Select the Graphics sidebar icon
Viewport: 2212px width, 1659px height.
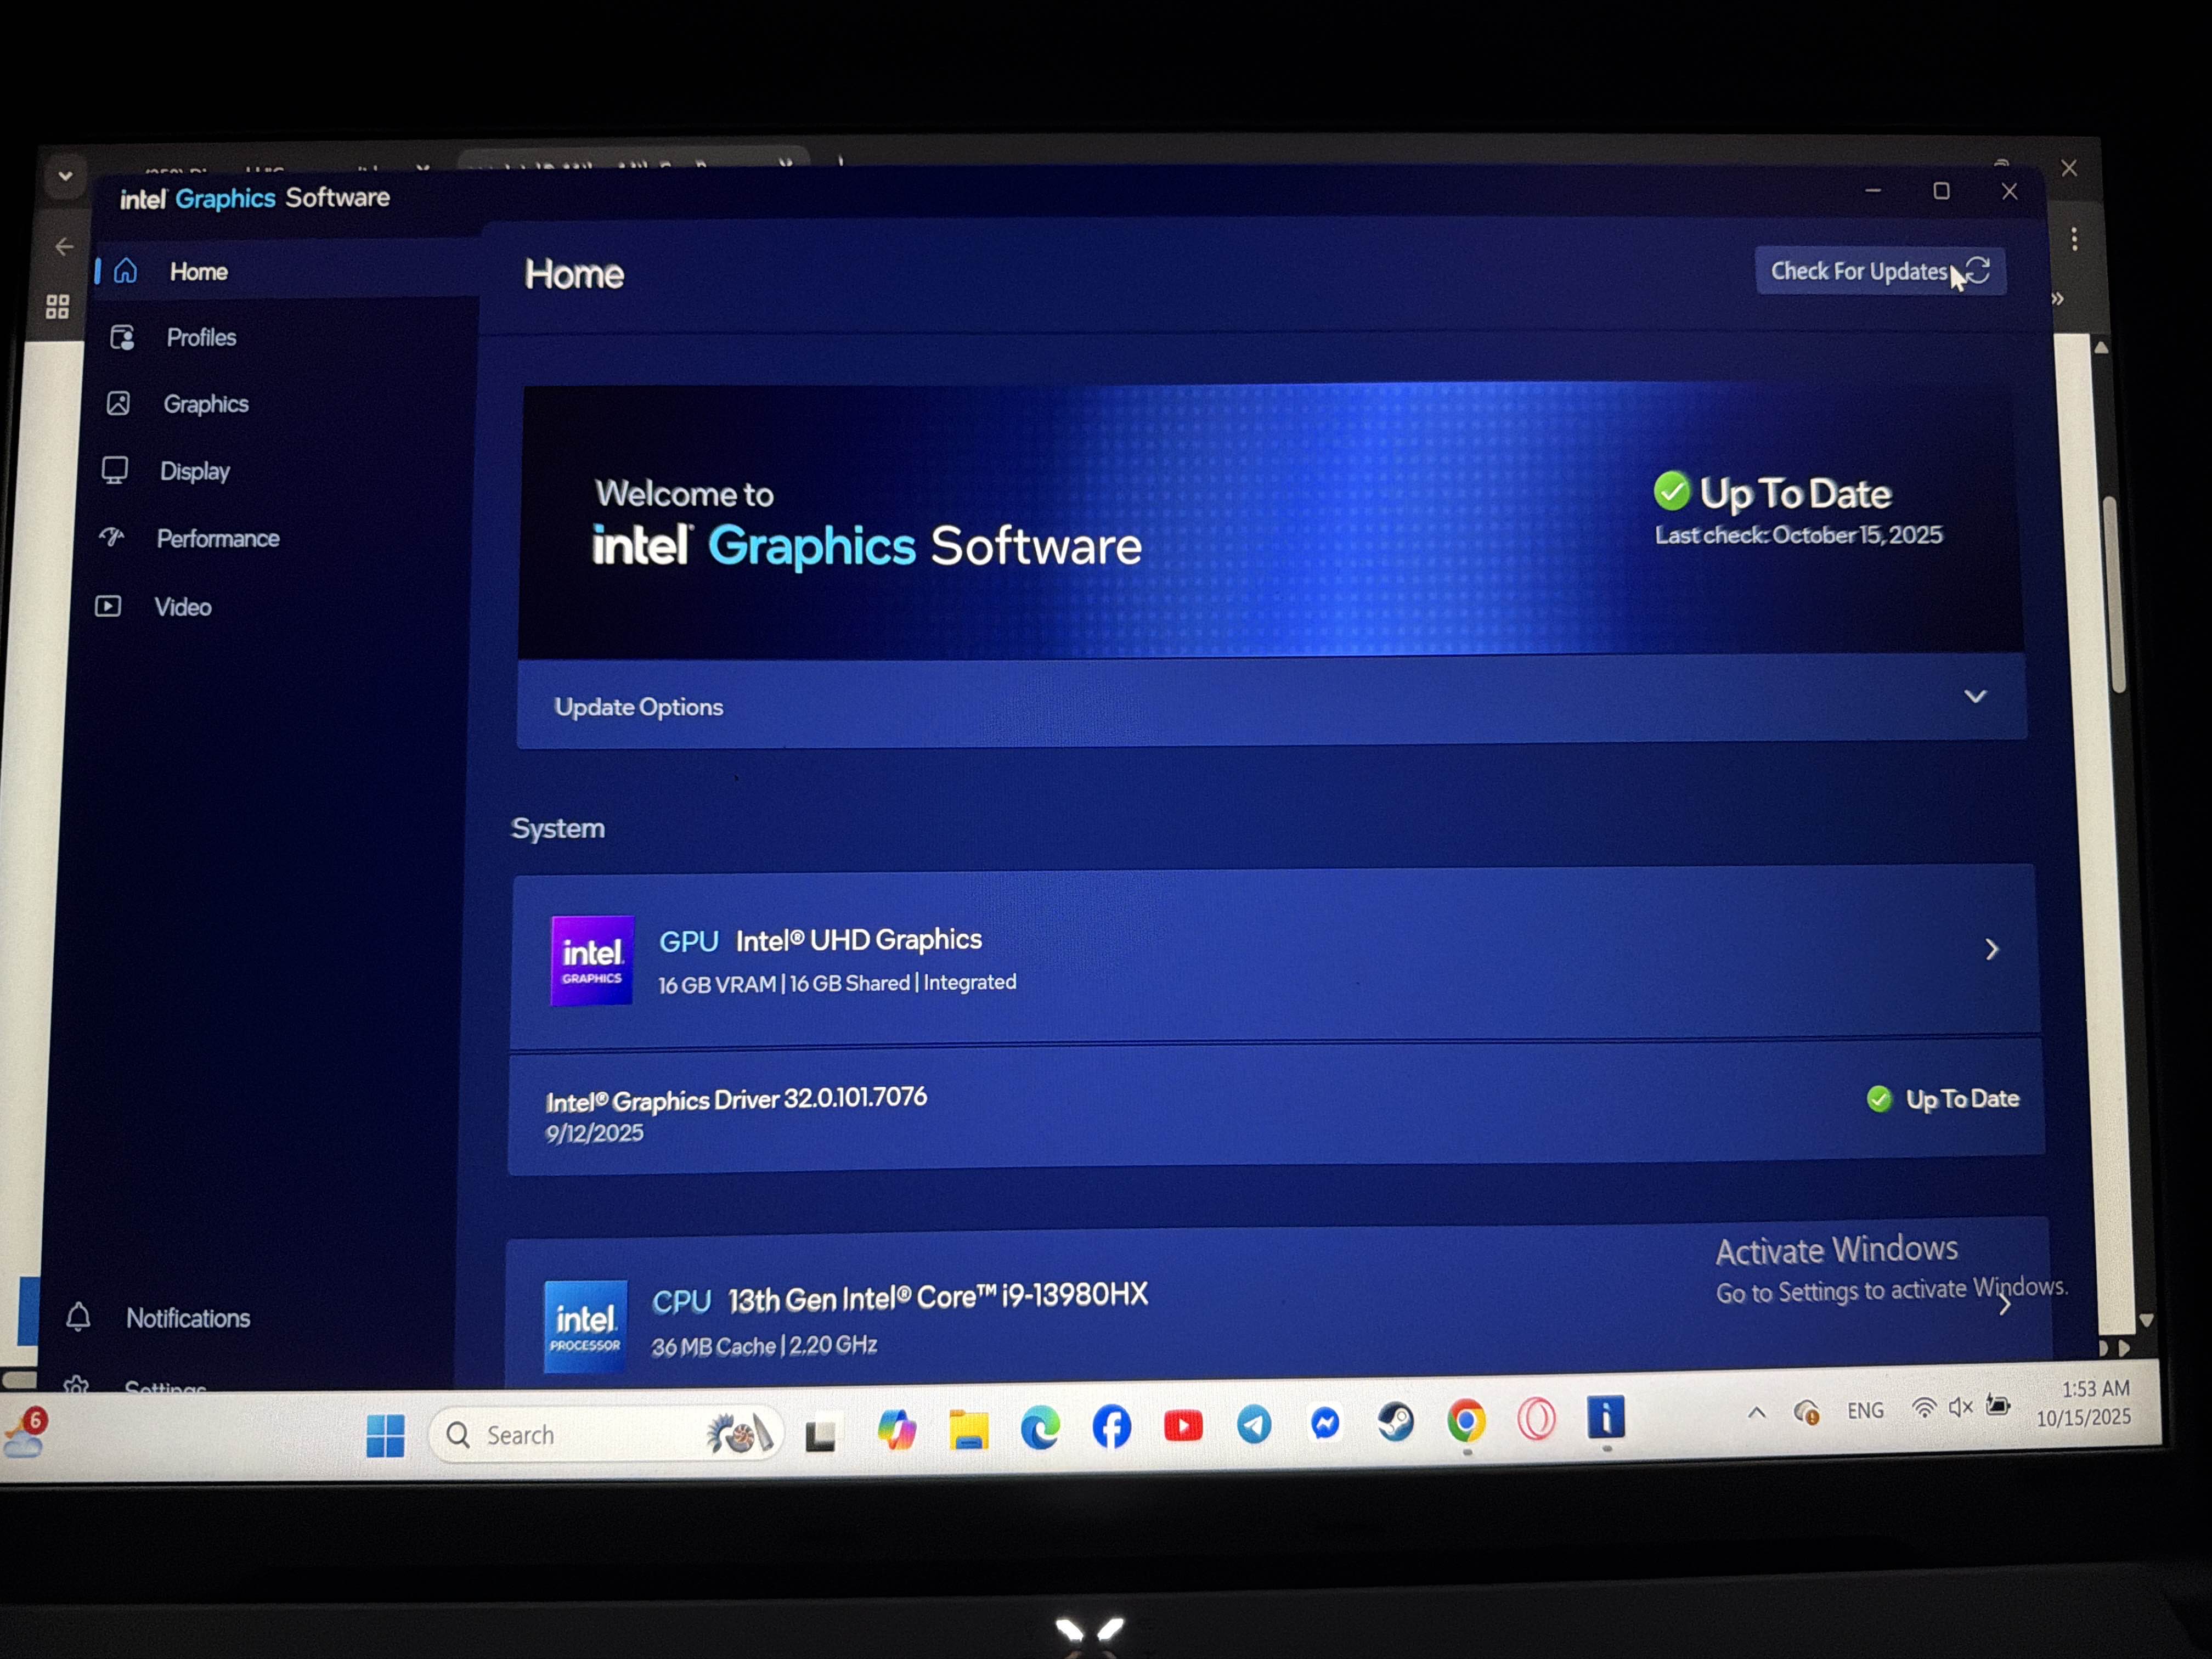coord(118,404)
